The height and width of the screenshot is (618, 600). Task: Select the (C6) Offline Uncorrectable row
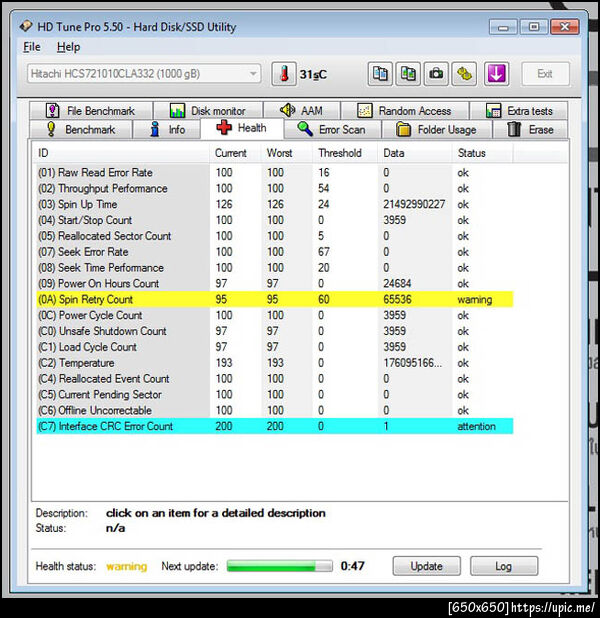tap(275, 410)
